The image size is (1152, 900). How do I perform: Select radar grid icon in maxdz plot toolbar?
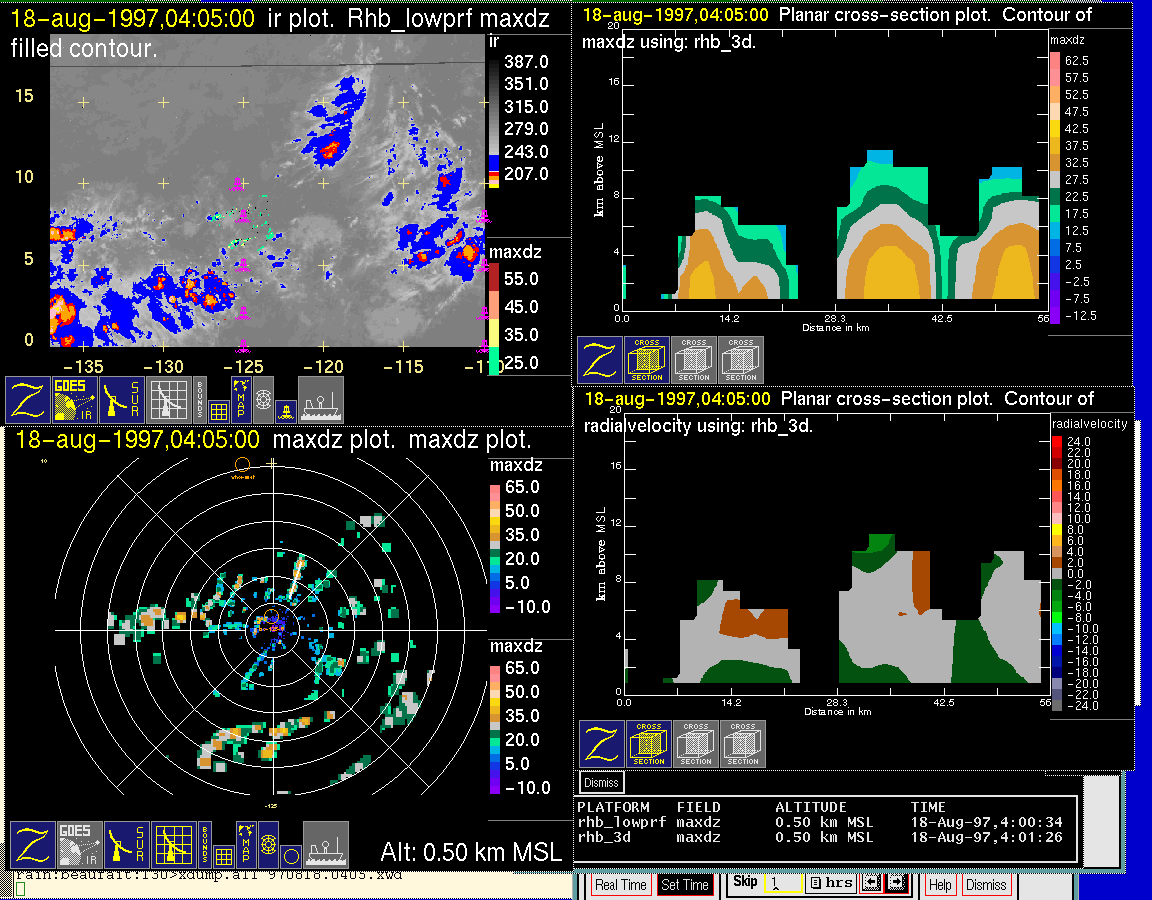point(173,846)
